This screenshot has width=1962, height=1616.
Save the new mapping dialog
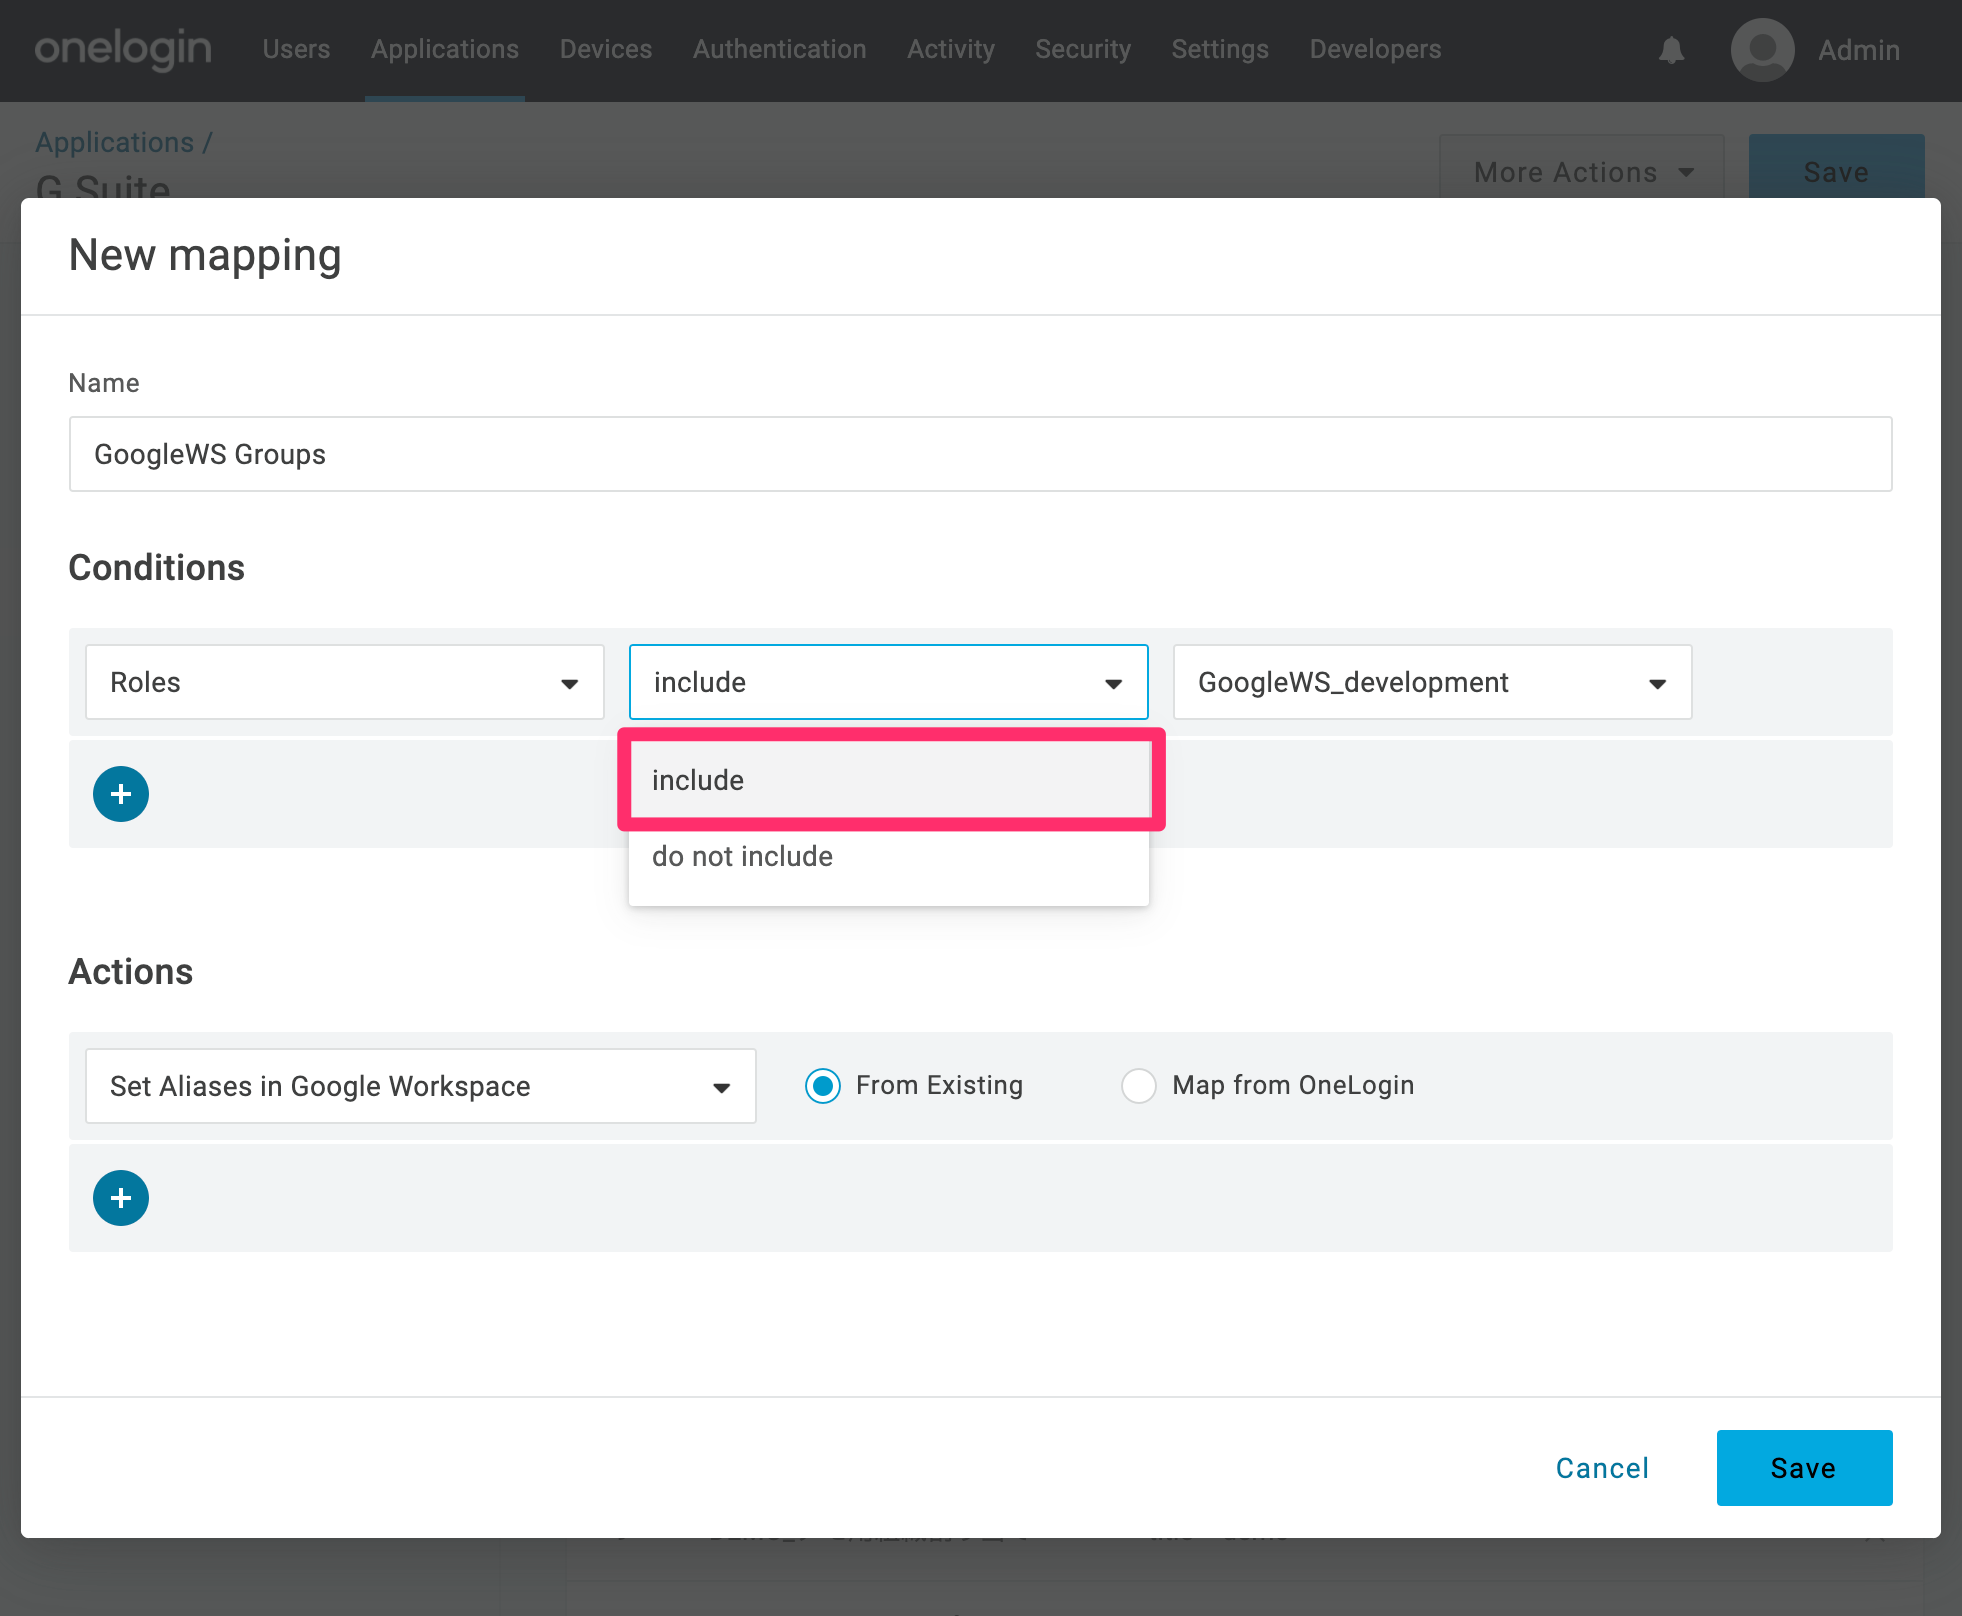click(1804, 1468)
